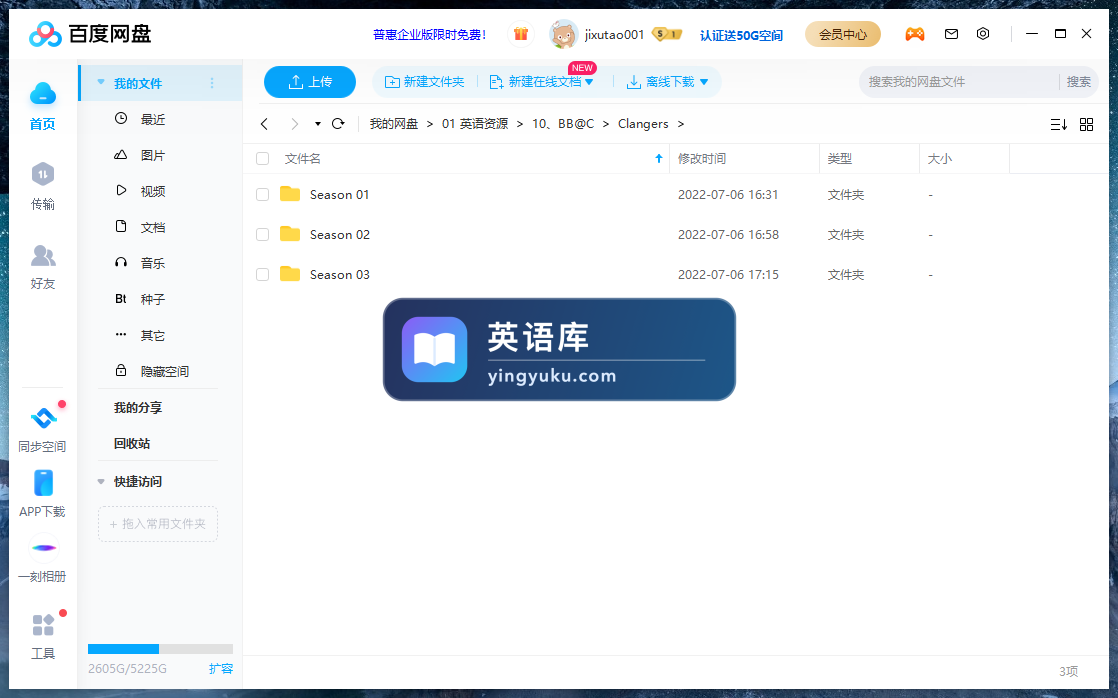This screenshot has height=698, width=1118.
Task: Open the Yike album icon
Action: (43, 548)
